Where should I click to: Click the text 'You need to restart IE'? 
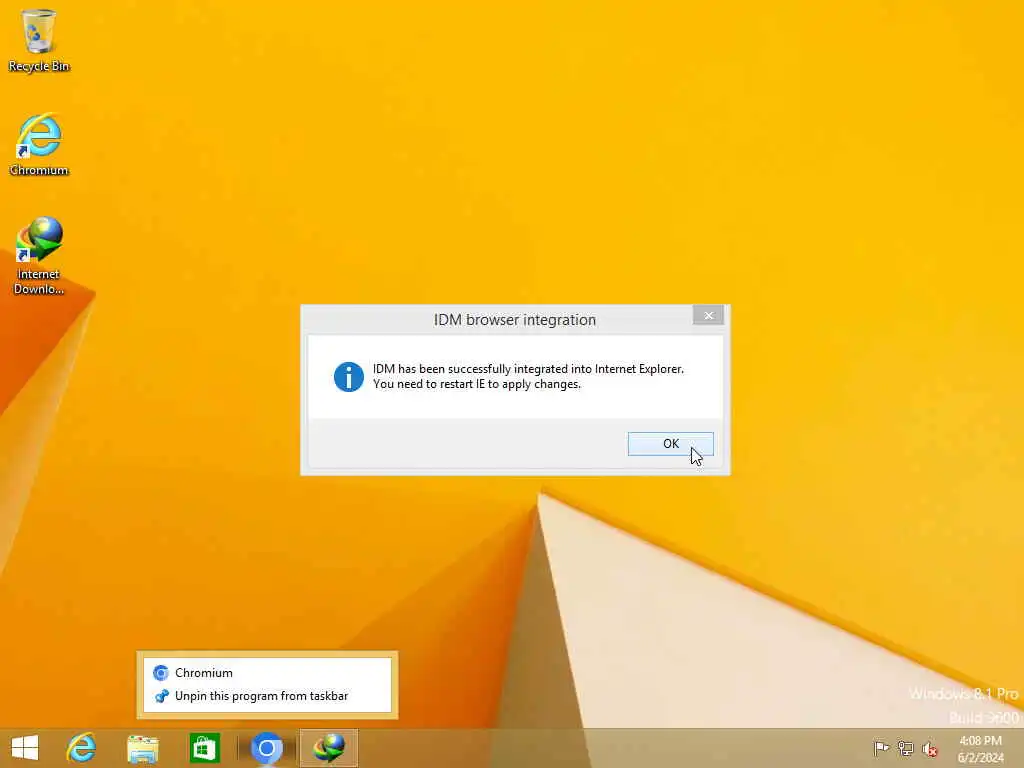pyautogui.click(x=428, y=384)
